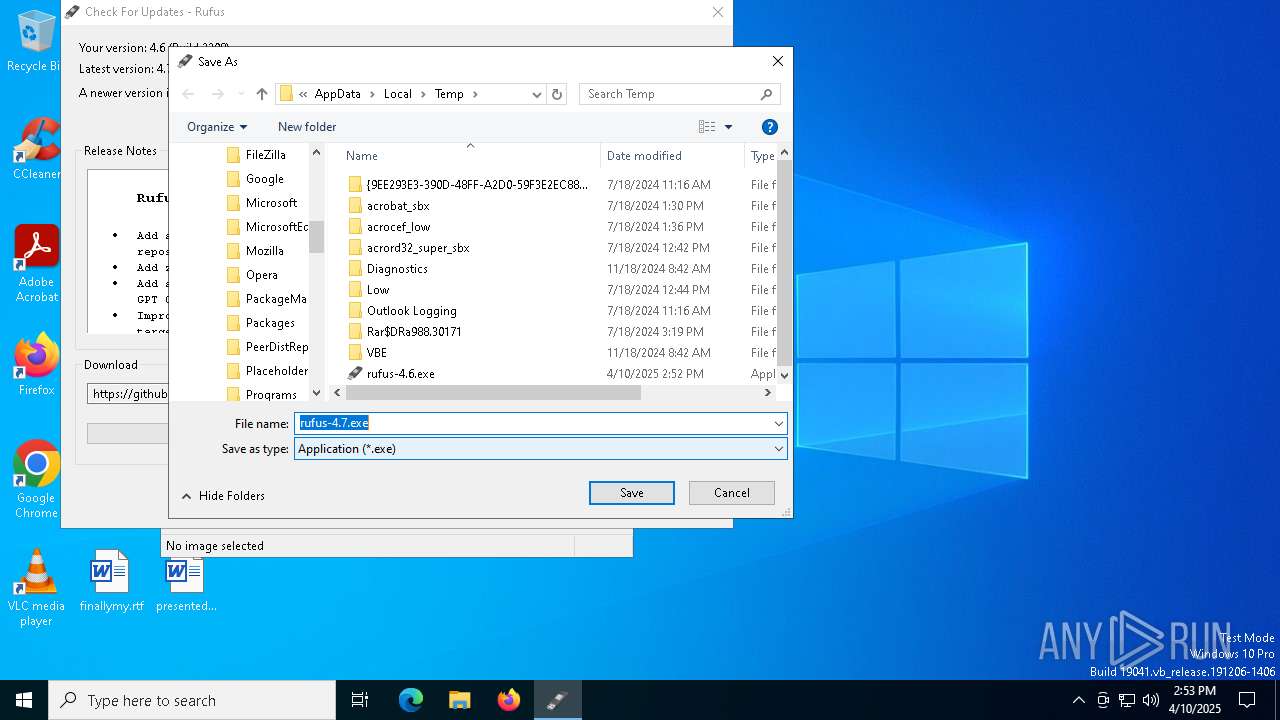
Task: Open the recent locations dropdown arrow
Action: pos(241,94)
